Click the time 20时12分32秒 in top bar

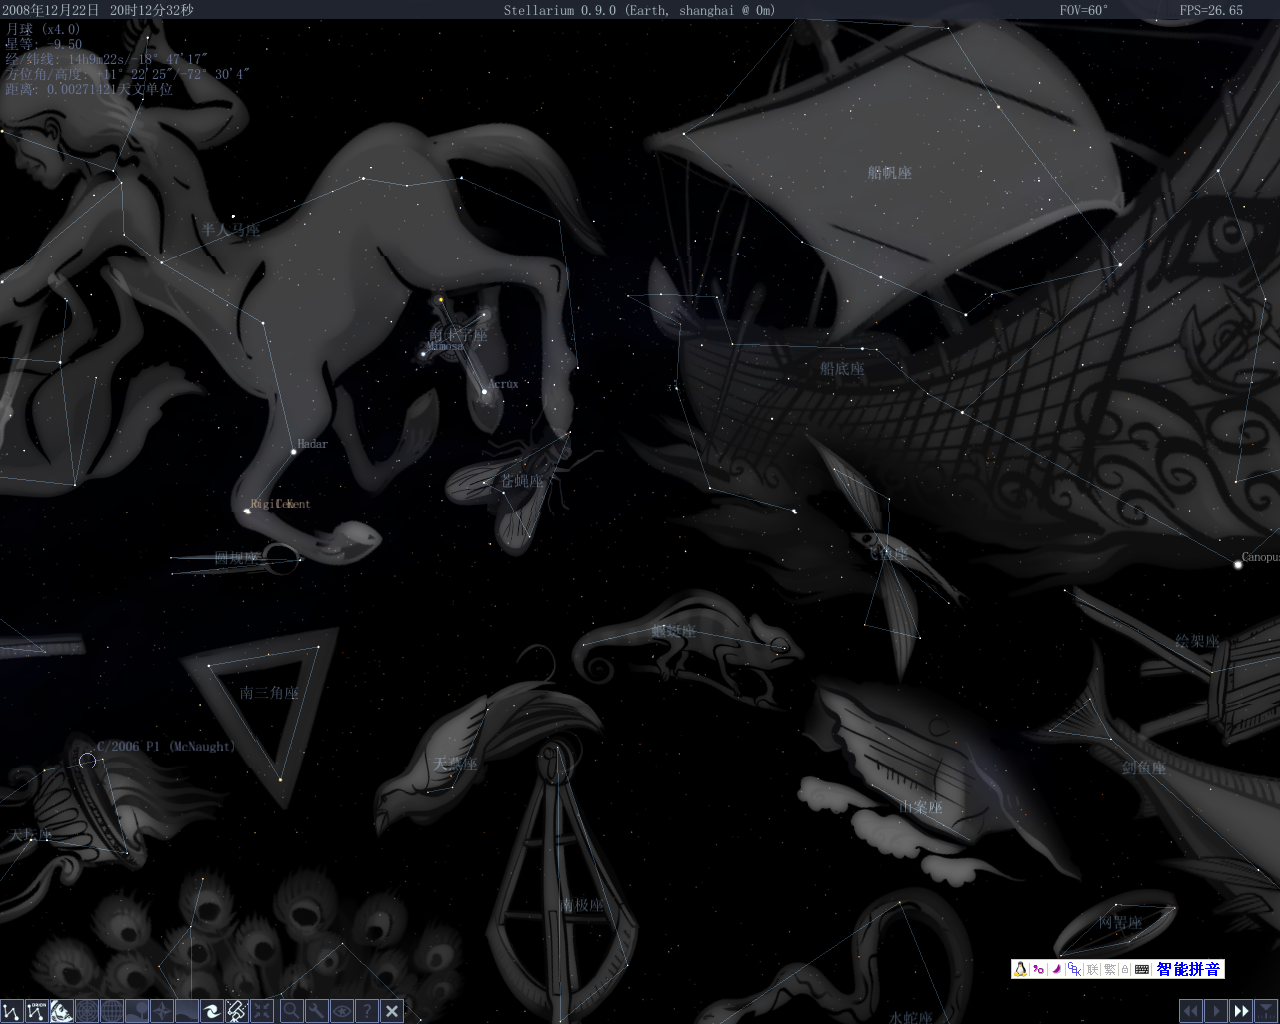[x=152, y=10]
